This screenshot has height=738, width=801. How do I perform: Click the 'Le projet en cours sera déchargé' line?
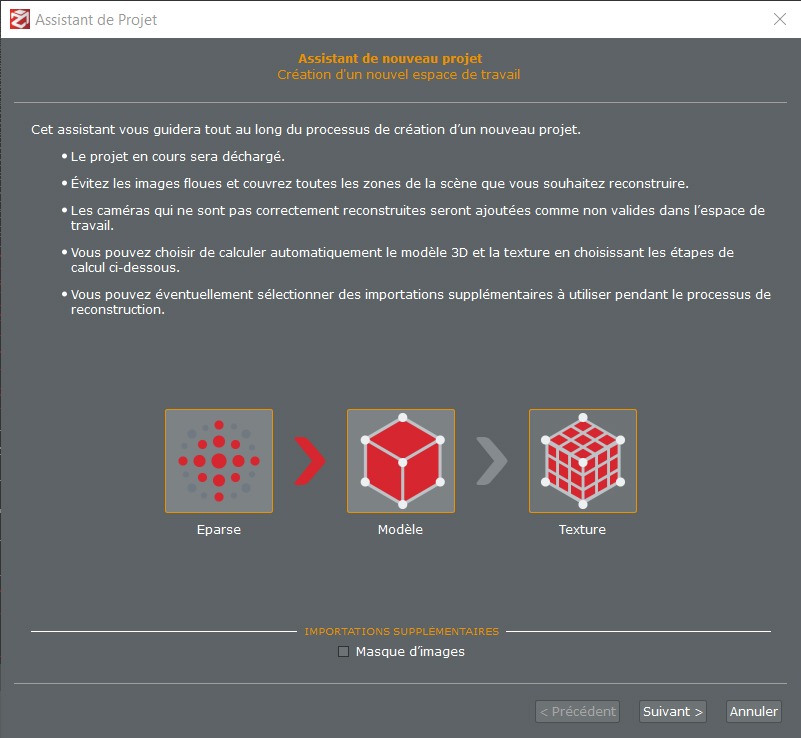coord(178,156)
